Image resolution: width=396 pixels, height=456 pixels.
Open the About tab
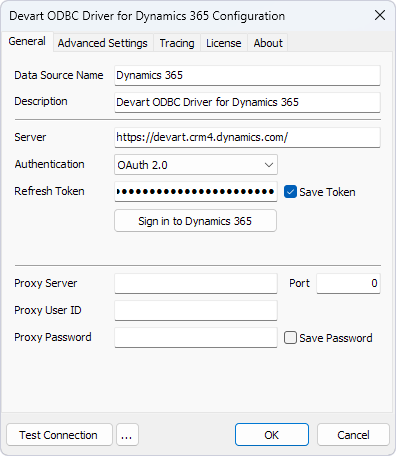tap(268, 43)
